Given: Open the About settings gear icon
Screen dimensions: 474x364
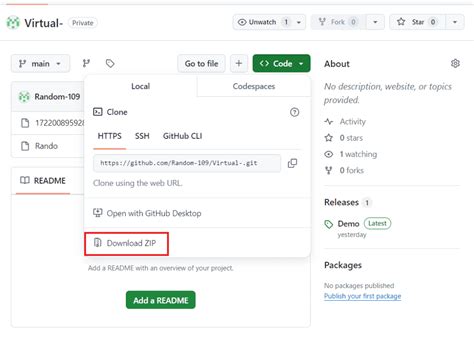Looking at the screenshot, I should 455,63.
